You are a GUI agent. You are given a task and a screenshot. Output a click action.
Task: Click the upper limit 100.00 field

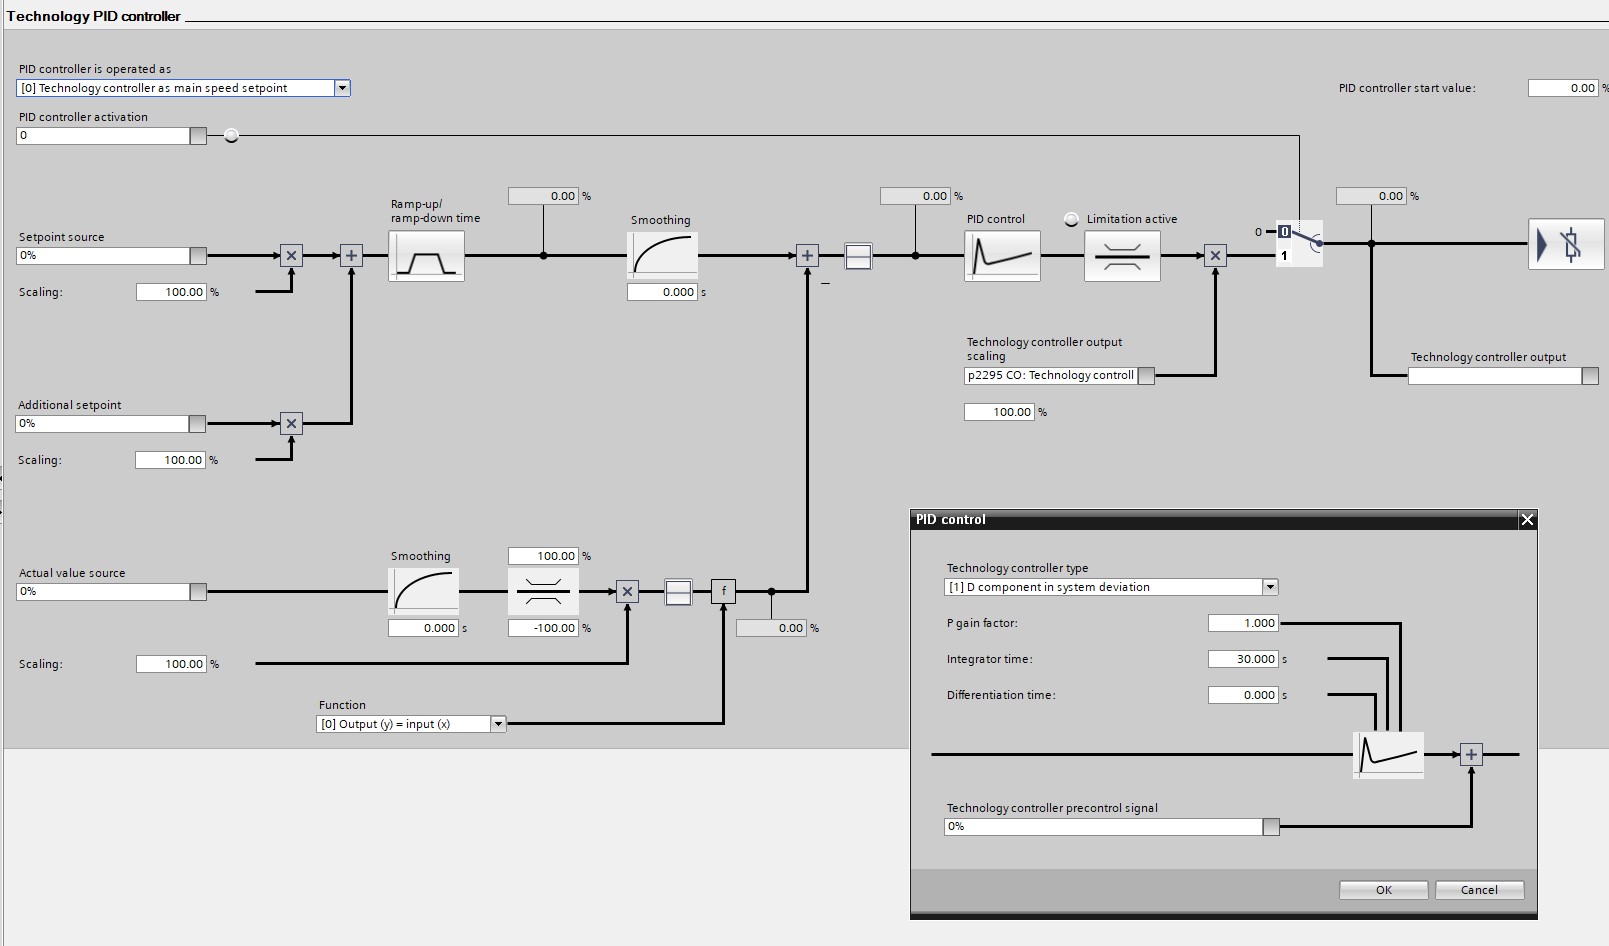543,556
